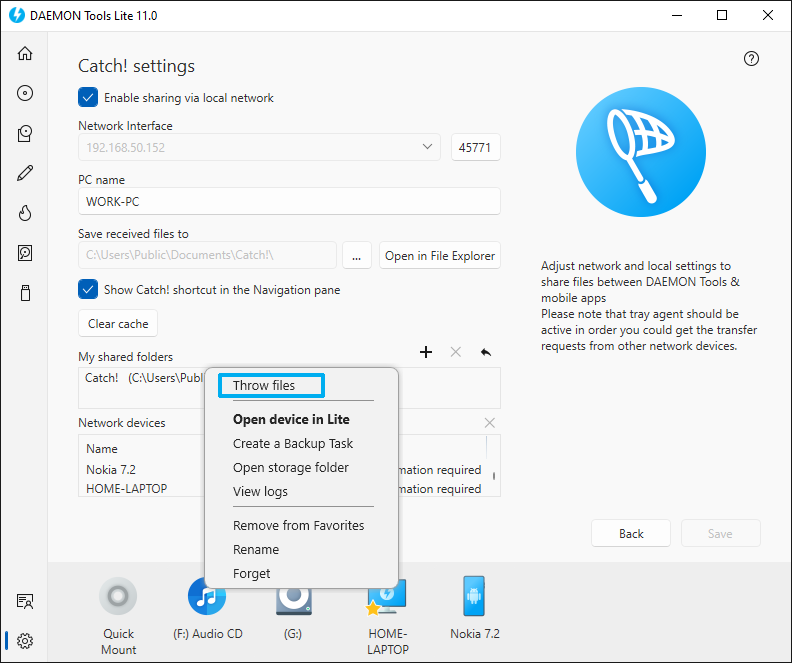792x663 pixels.
Task: Click the save path field
Action: point(207,255)
